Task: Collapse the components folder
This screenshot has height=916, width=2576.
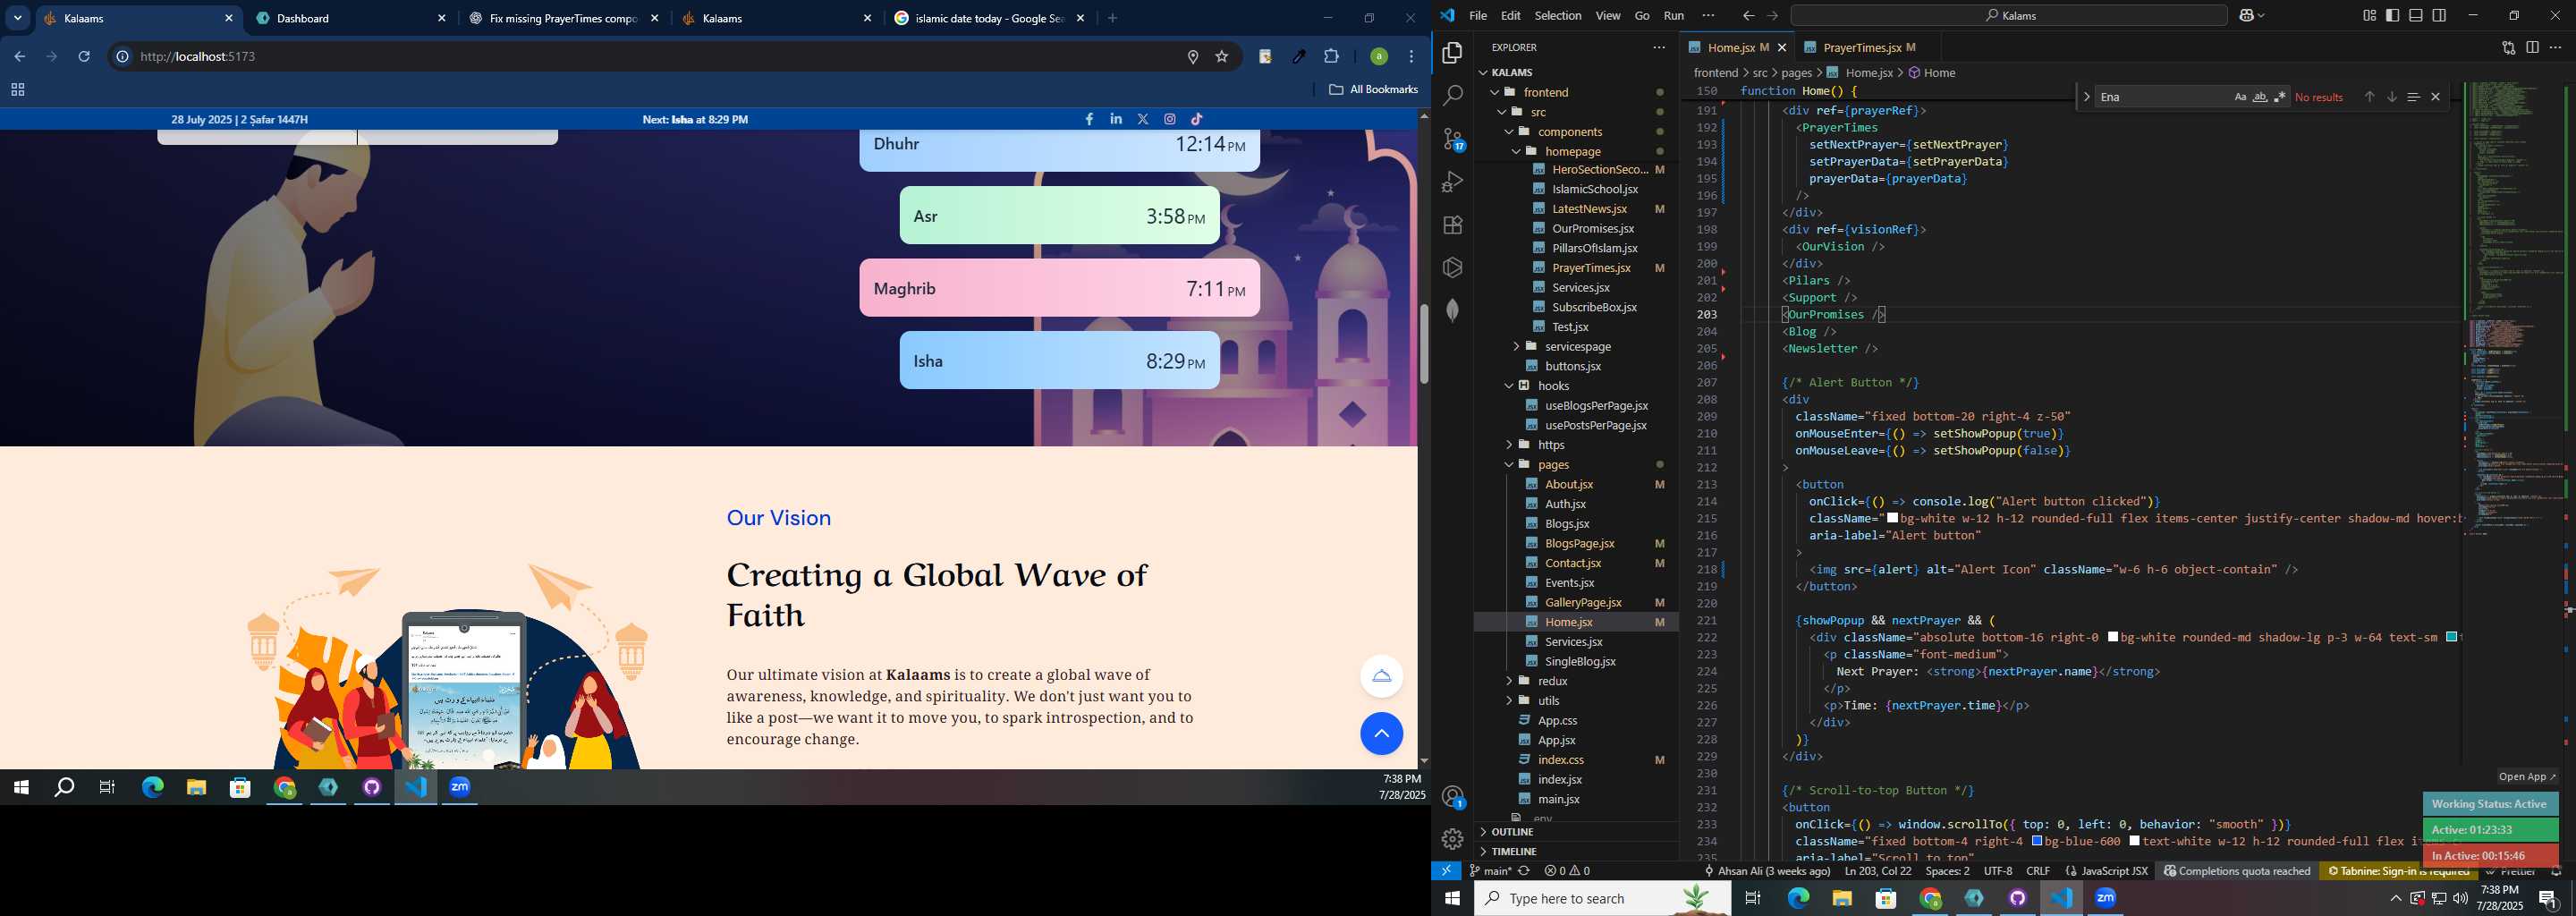Action: click(x=1575, y=132)
